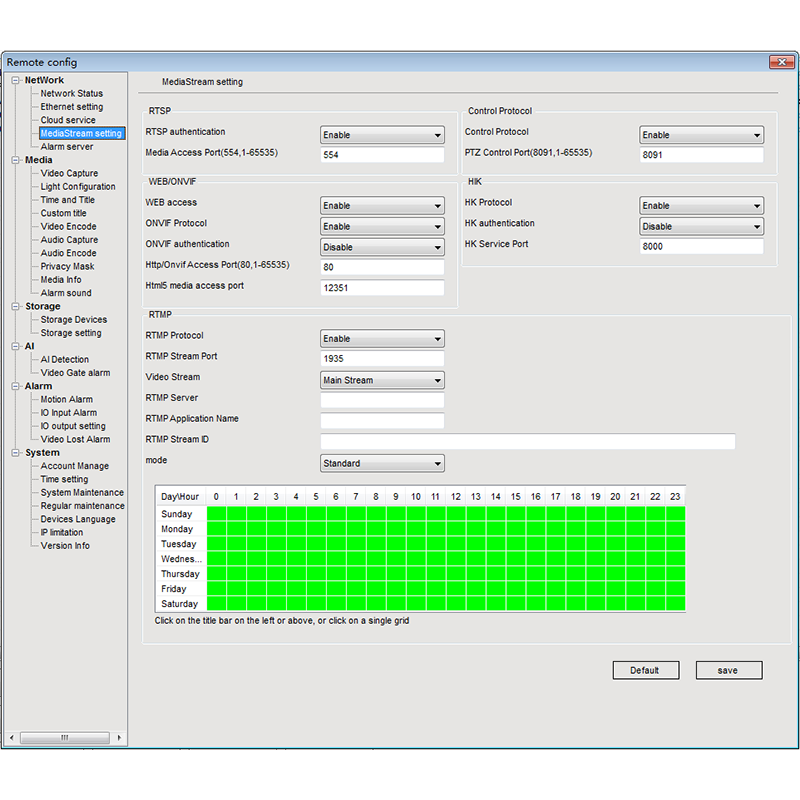Save the media stream settings
Image resolution: width=800 pixels, height=800 pixels.
(729, 670)
